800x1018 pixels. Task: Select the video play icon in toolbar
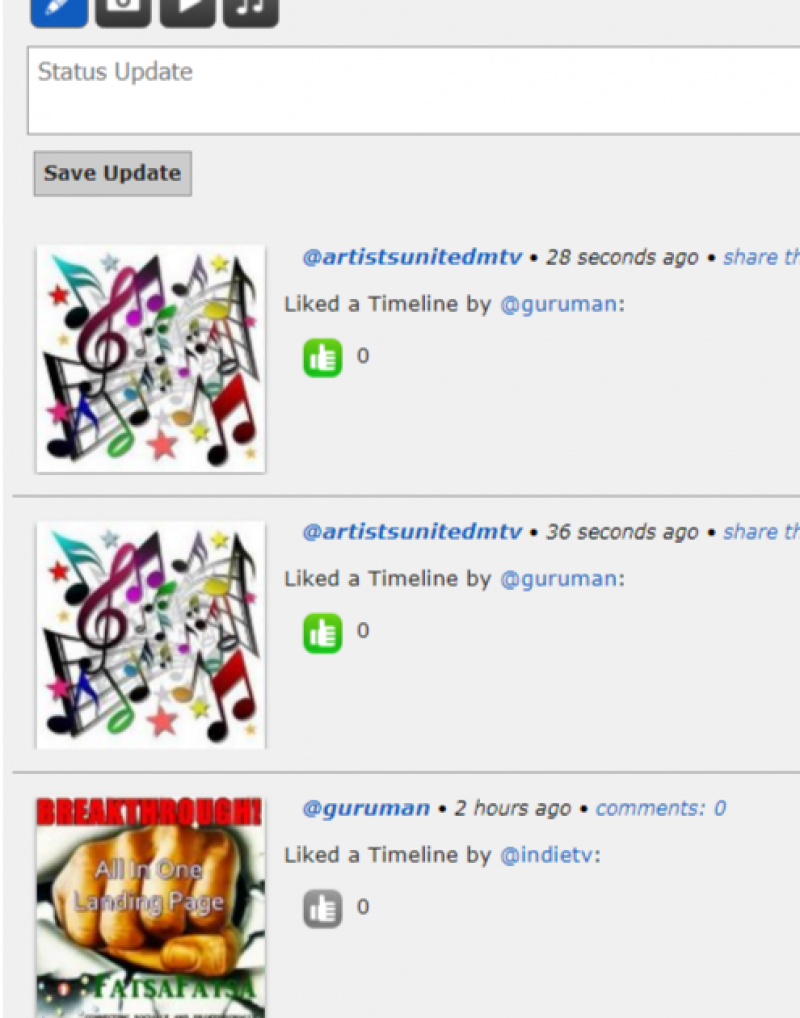pyautogui.click(x=187, y=10)
